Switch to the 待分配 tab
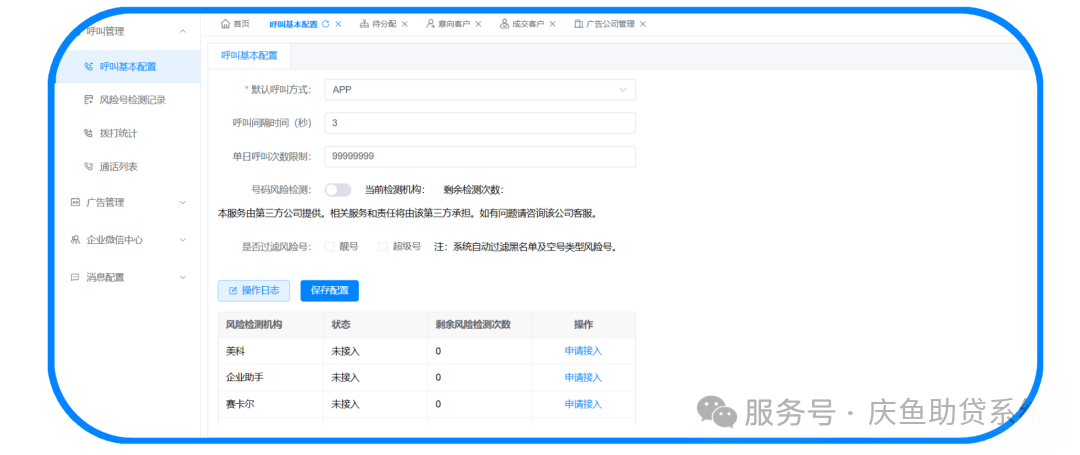Viewport: 1080px width, 455px height. (x=384, y=23)
